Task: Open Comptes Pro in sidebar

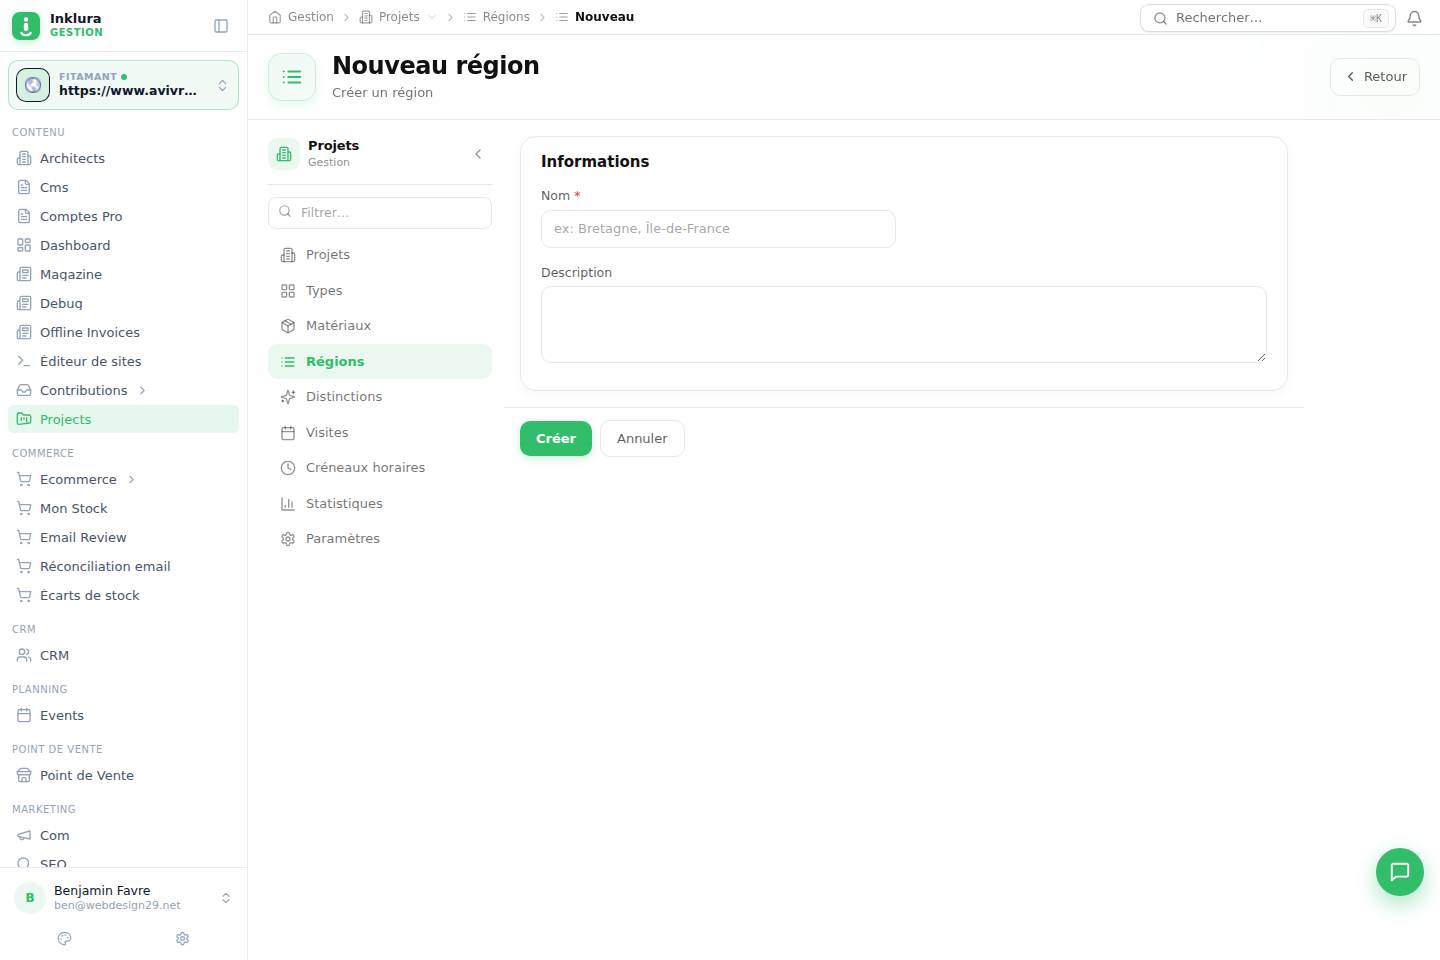Action: tap(124, 217)
